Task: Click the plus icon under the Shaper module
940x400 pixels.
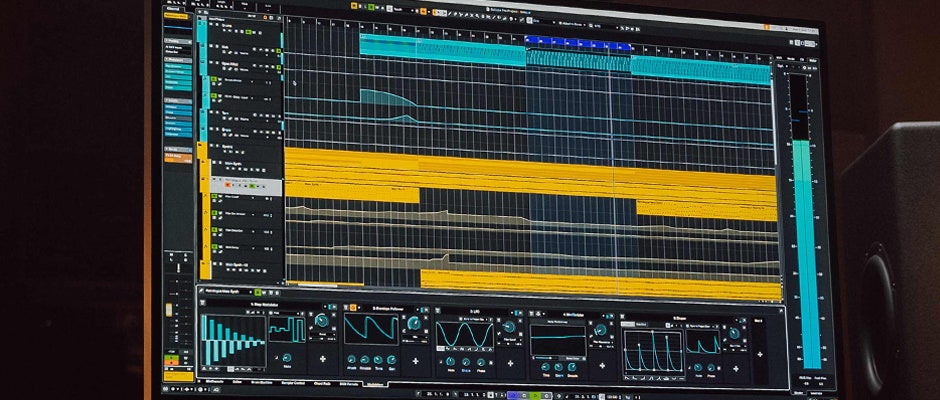Action: (759, 355)
